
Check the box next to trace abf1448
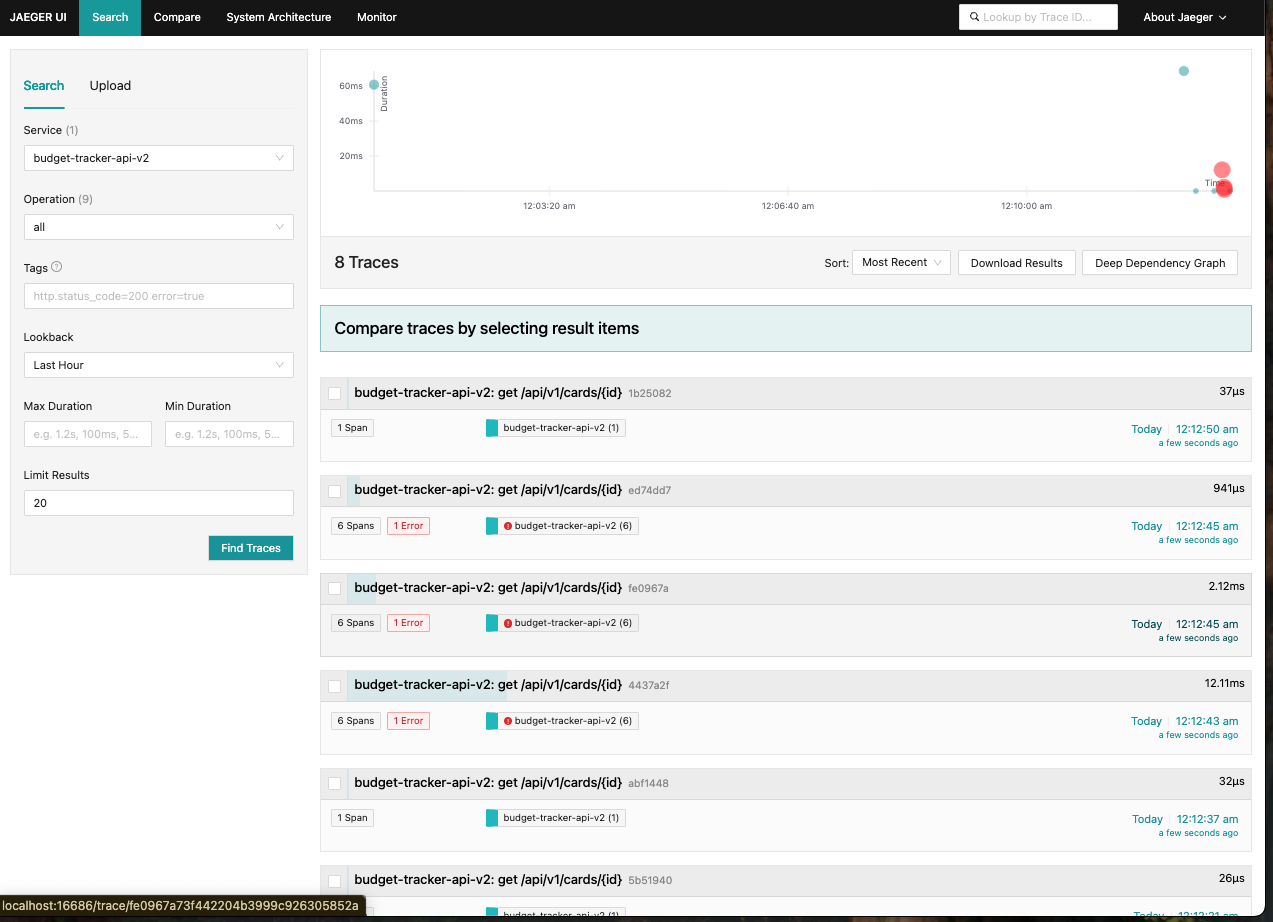click(335, 784)
